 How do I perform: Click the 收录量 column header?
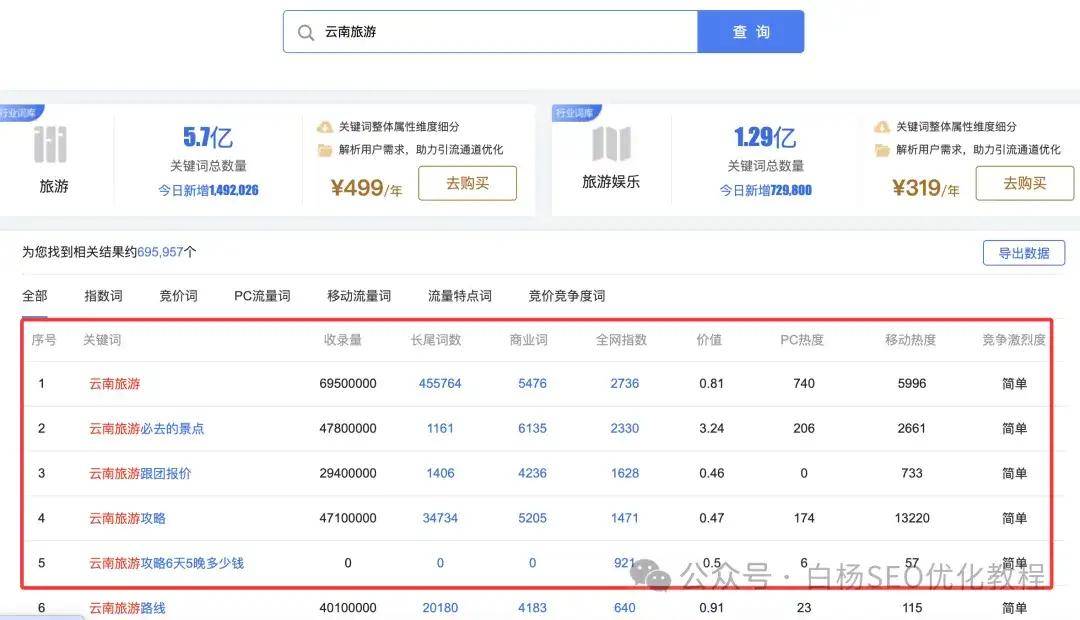(342, 340)
